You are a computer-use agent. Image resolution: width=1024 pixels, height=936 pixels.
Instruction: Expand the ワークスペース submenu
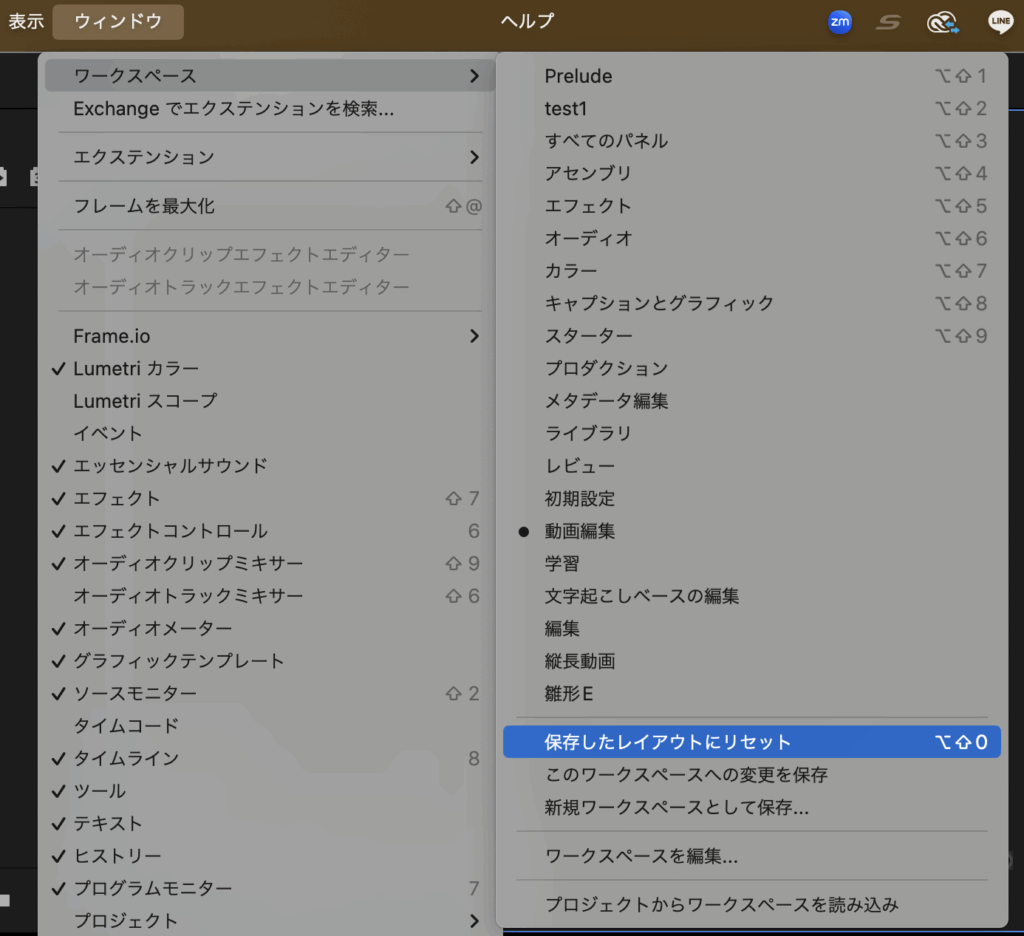(270, 76)
